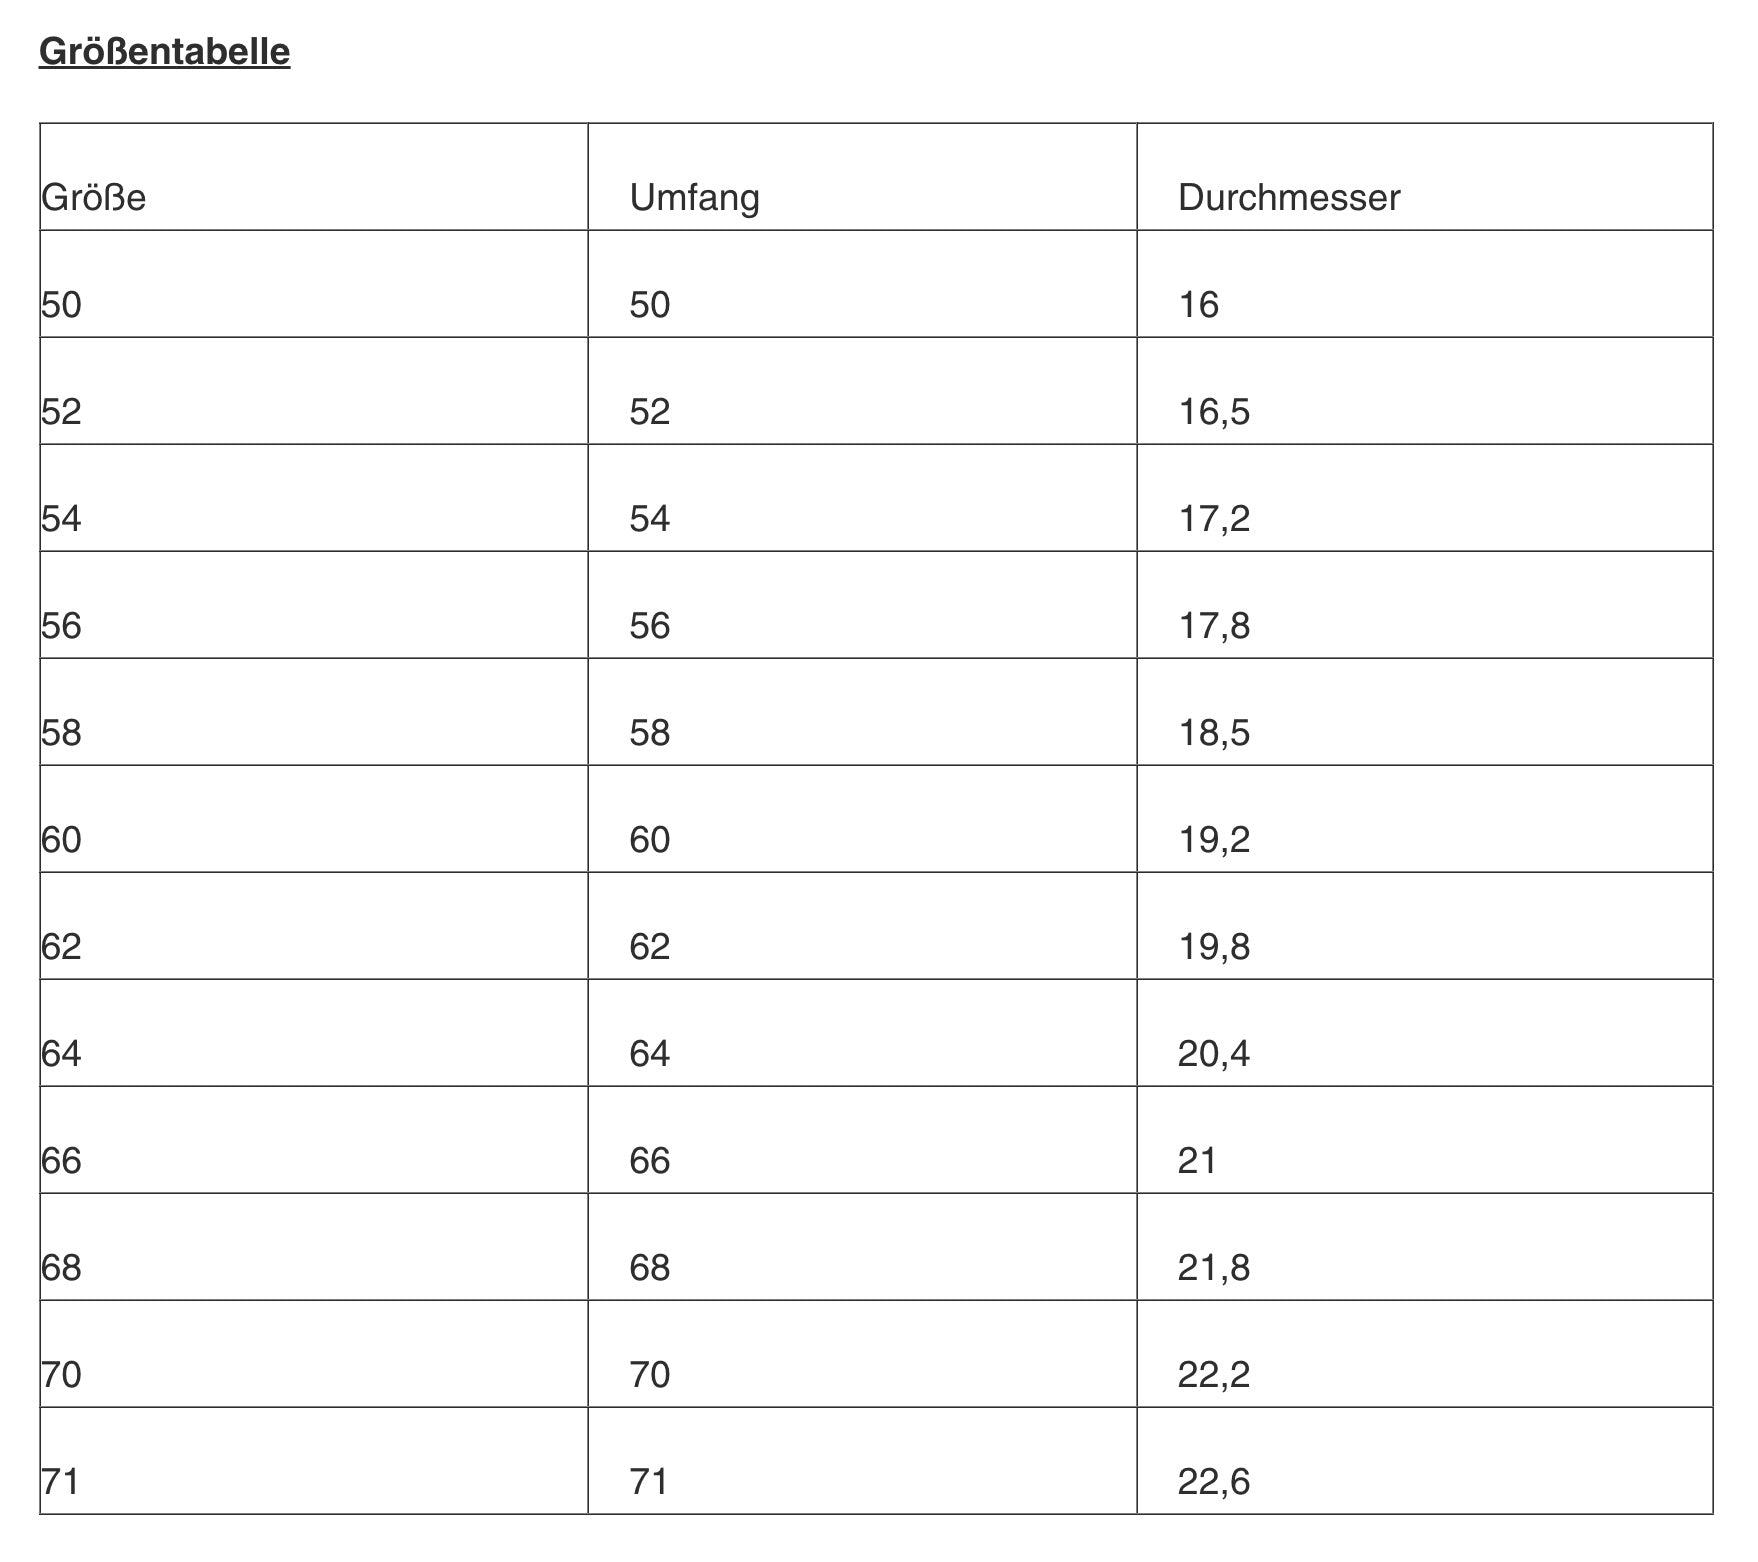Click size 50 in Größe column

click(61, 305)
